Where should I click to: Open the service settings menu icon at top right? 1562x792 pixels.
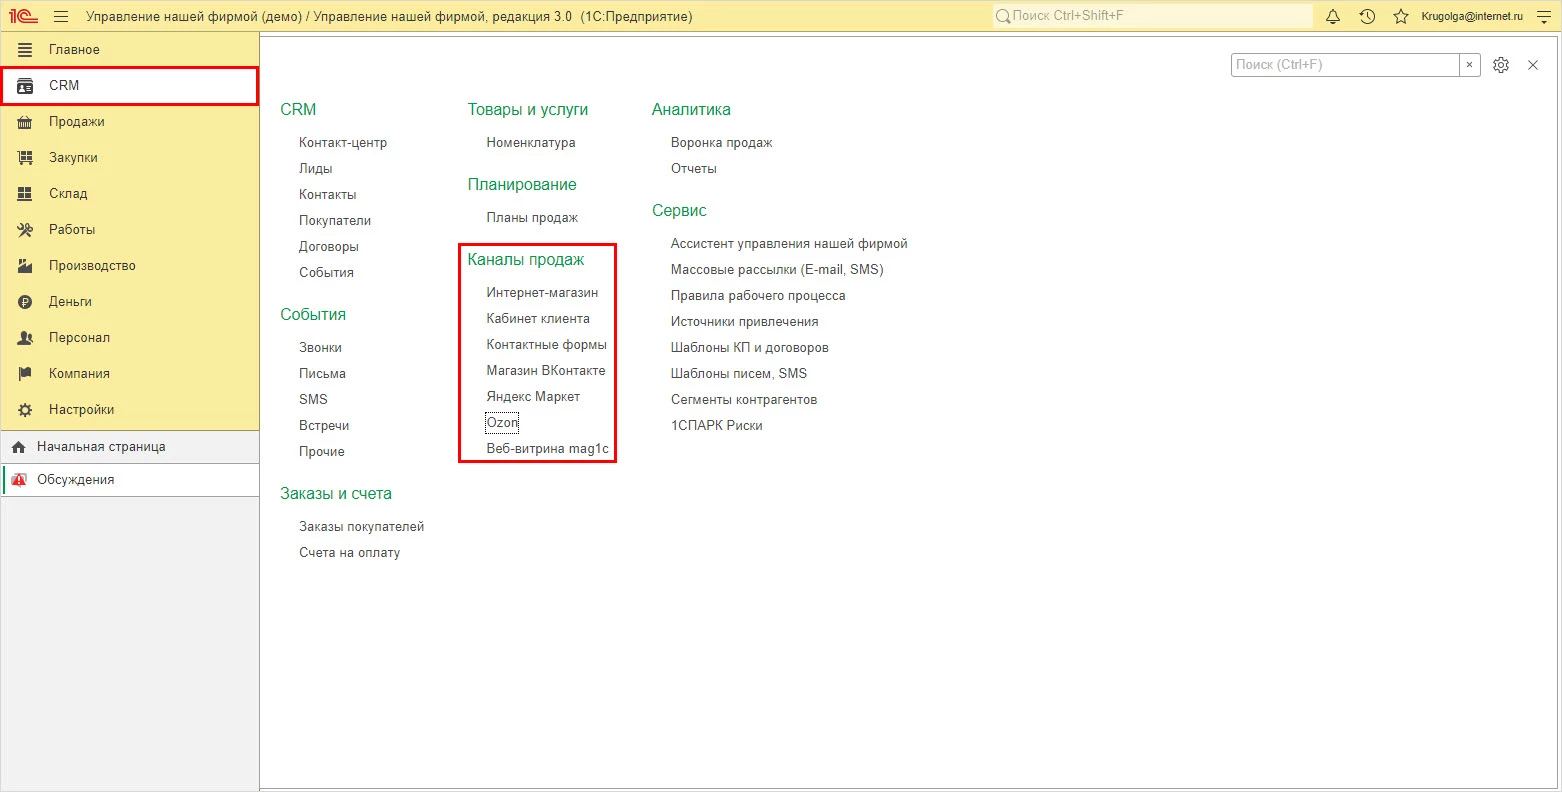tap(1542, 17)
